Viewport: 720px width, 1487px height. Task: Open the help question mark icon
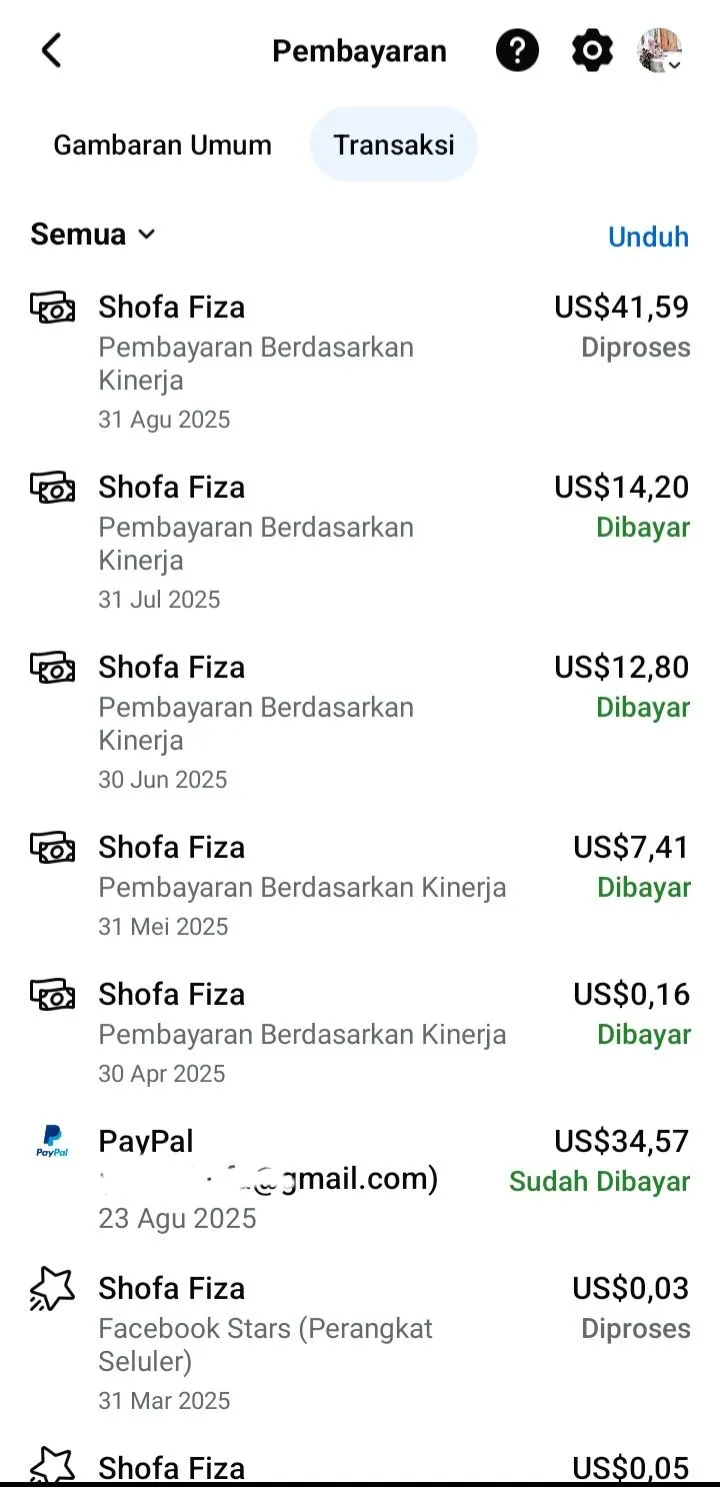pyautogui.click(x=517, y=50)
